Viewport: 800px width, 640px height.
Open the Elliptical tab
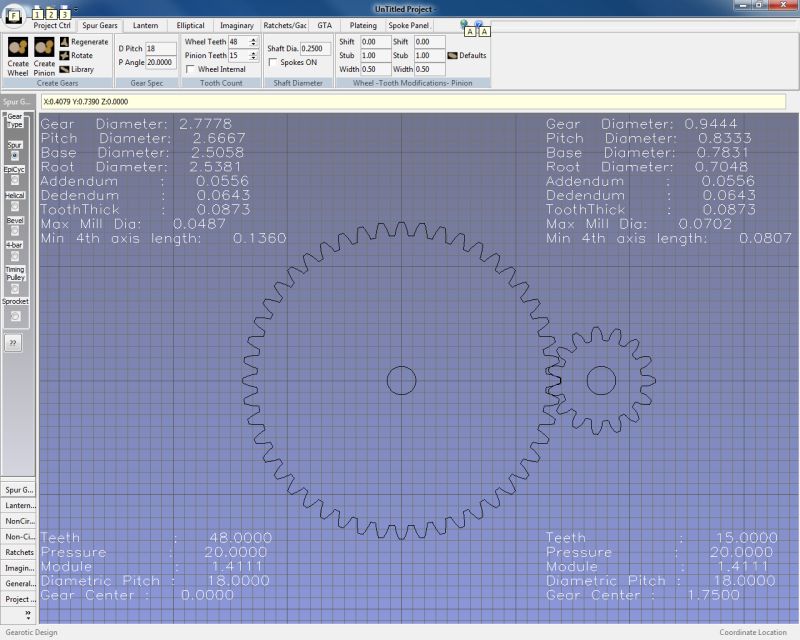click(190, 25)
